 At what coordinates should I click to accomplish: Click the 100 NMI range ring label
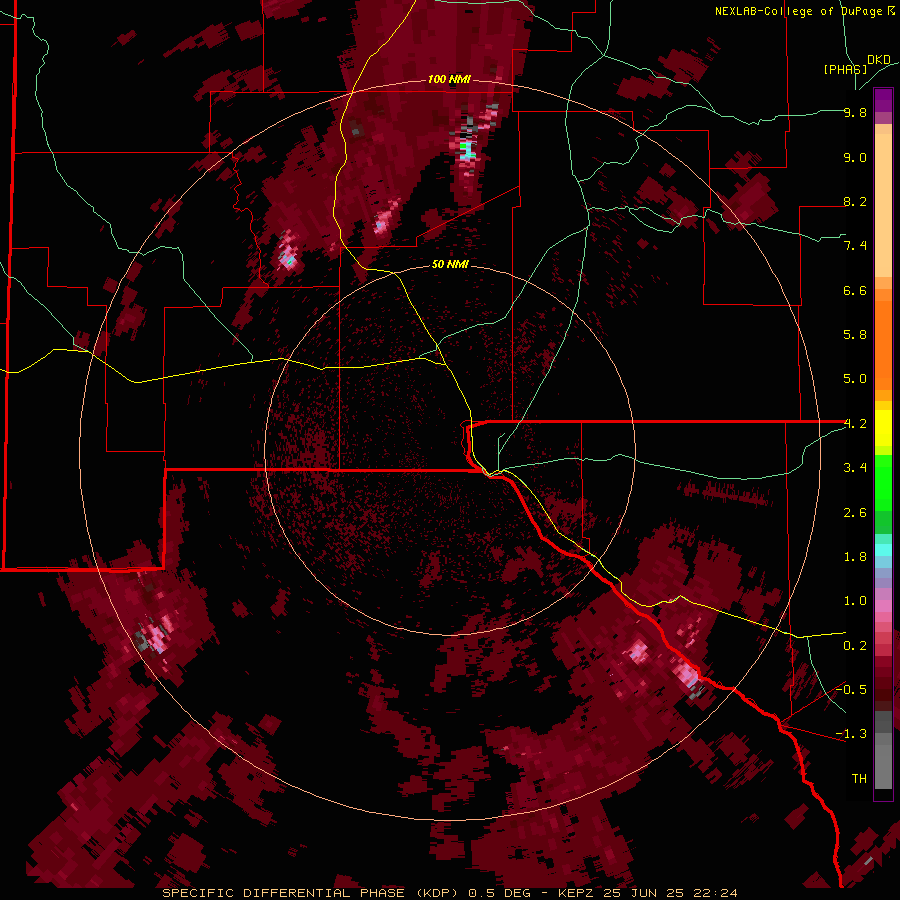click(449, 79)
